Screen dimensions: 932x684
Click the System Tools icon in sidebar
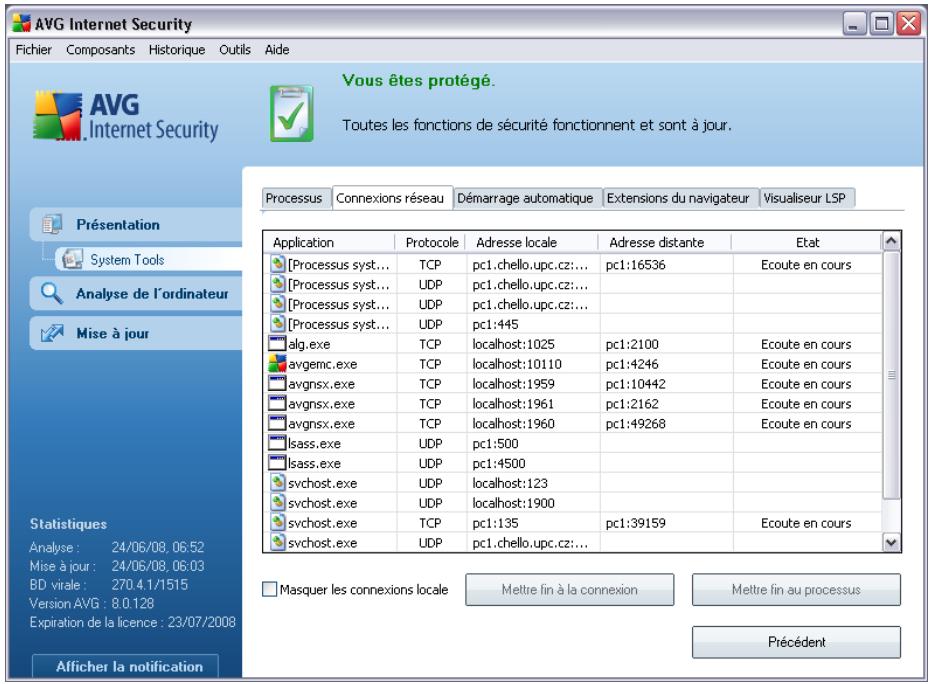tap(73, 259)
